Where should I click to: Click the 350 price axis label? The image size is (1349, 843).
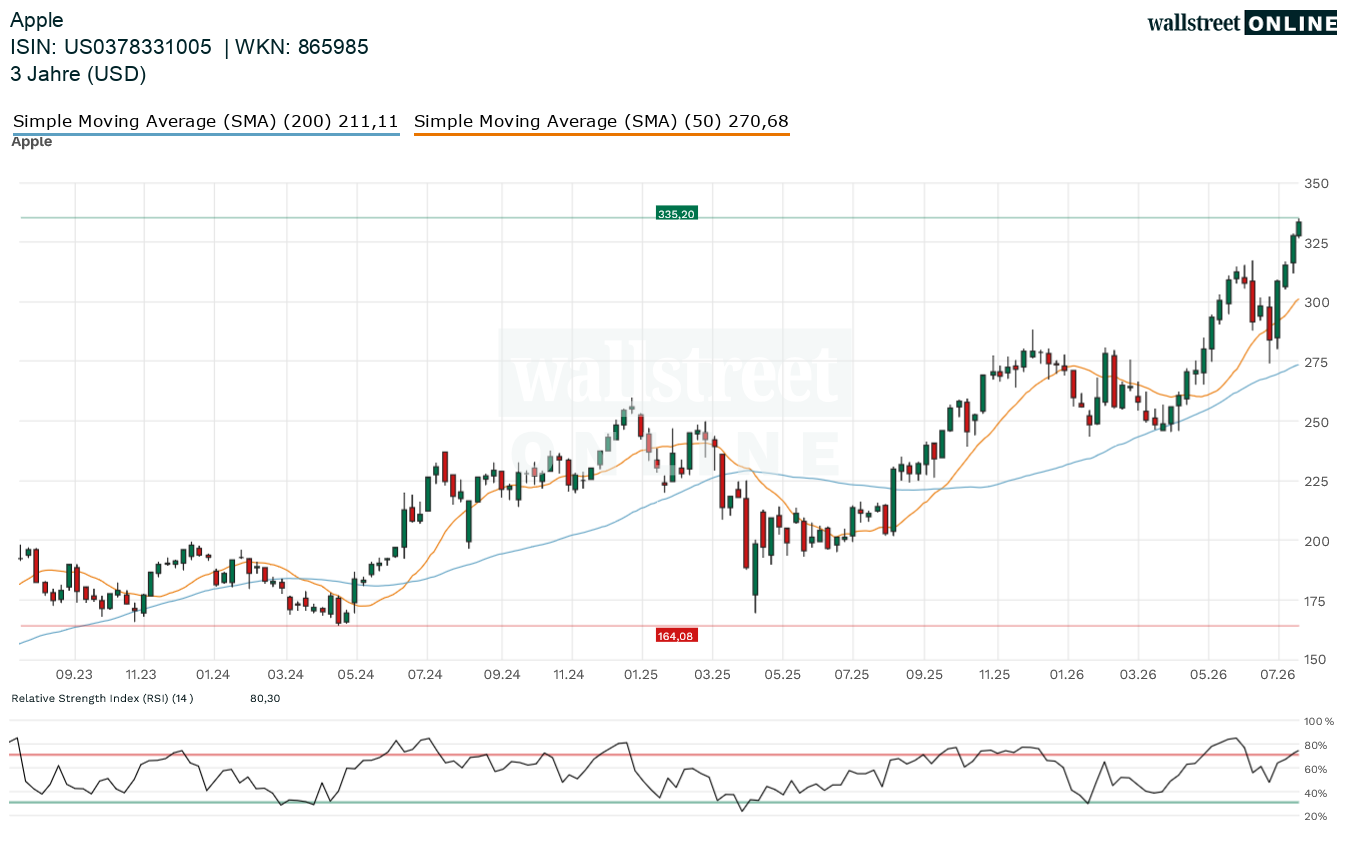(1316, 184)
